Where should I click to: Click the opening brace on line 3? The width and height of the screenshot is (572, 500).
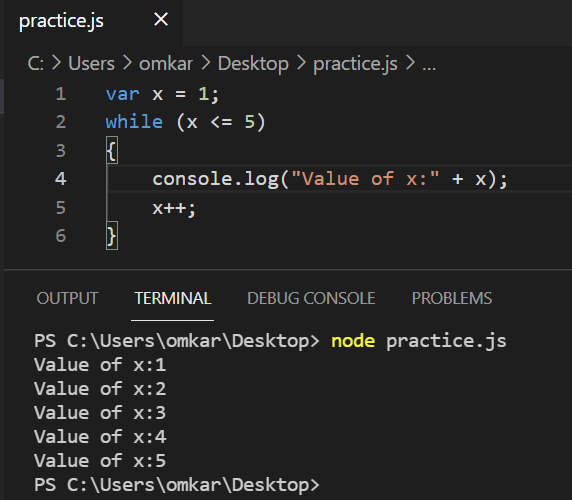point(112,150)
